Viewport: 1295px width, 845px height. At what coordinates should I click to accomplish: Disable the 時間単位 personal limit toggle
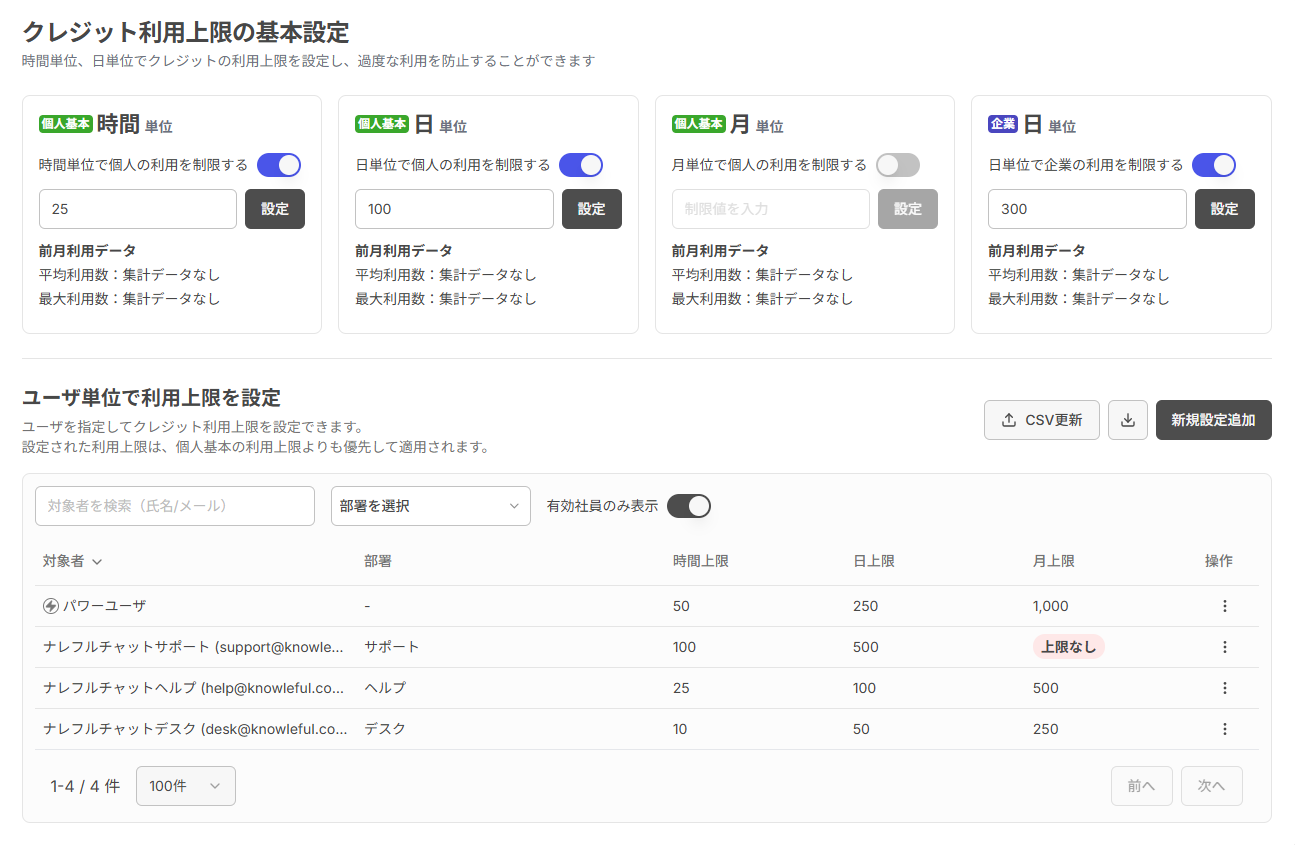(x=281, y=165)
